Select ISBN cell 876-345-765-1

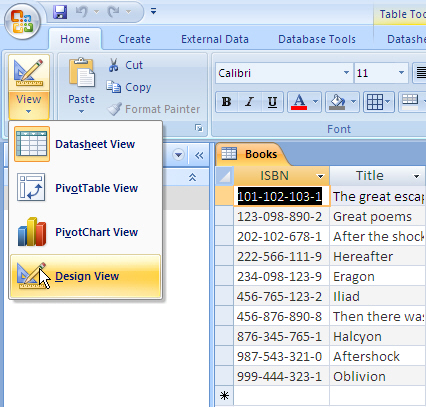pyautogui.click(x=282, y=337)
